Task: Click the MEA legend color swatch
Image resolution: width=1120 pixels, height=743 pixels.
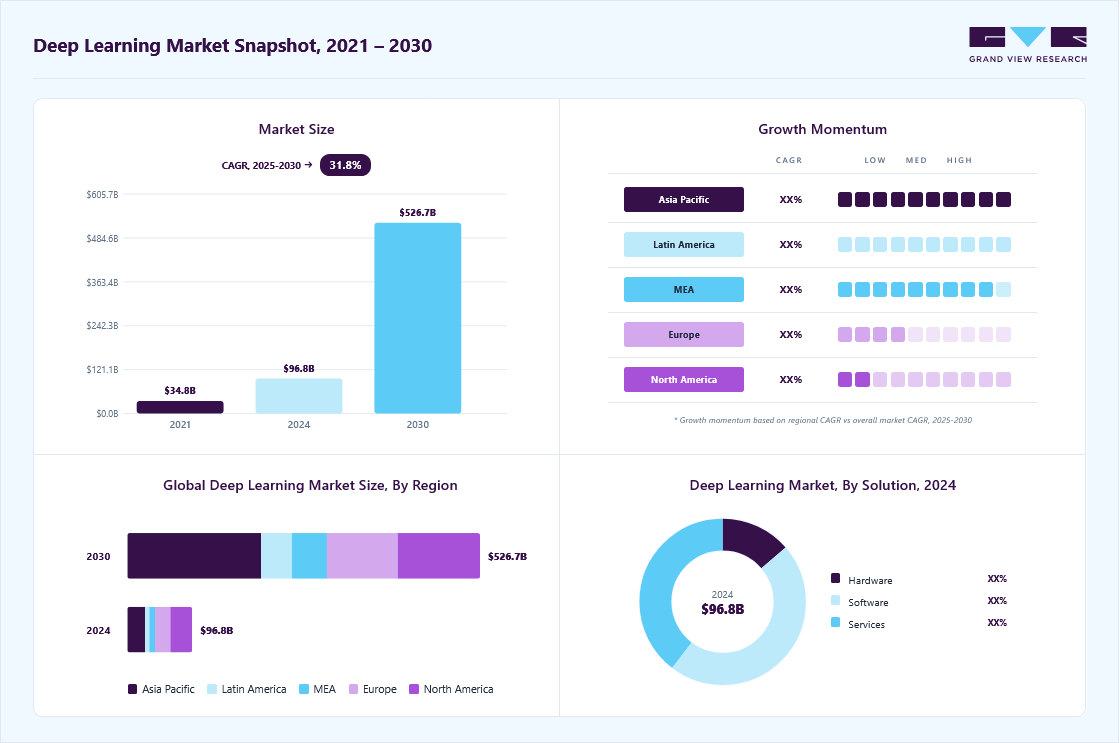Action: point(304,689)
